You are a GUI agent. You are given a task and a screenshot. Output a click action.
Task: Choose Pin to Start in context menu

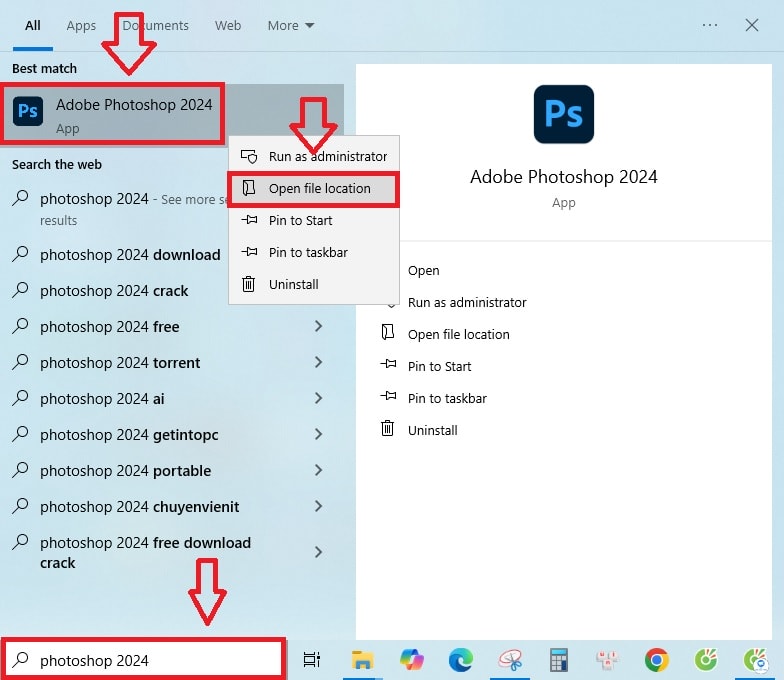tap(314, 220)
